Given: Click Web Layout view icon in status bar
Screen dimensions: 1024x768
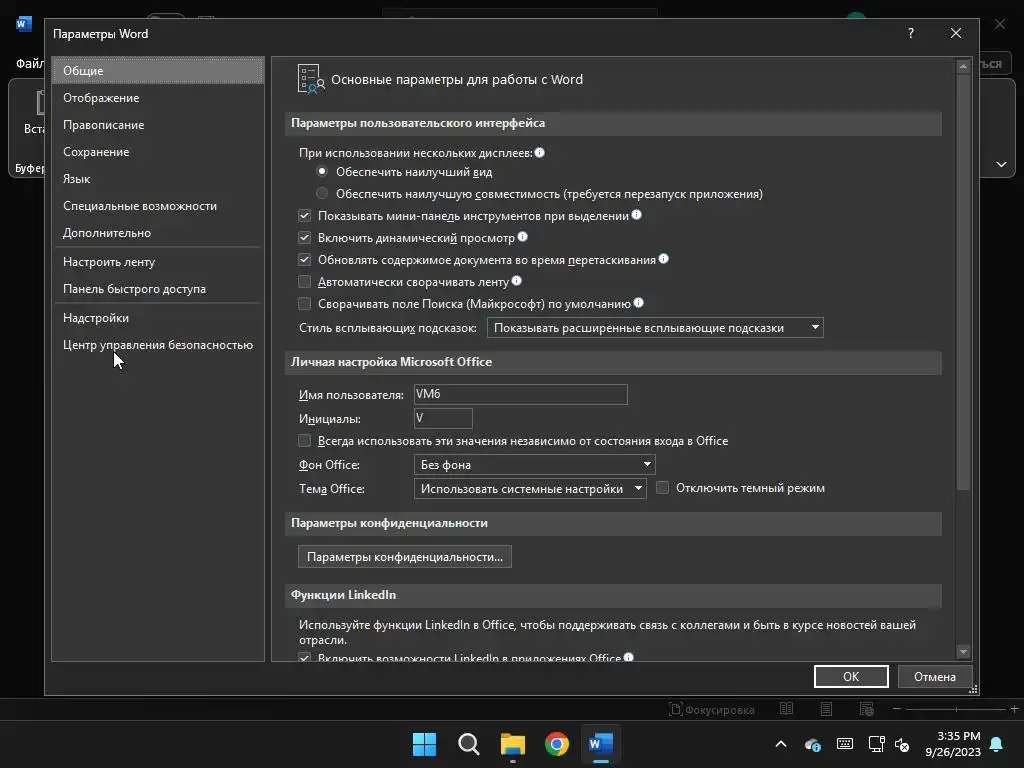Looking at the screenshot, I should tap(867, 709).
